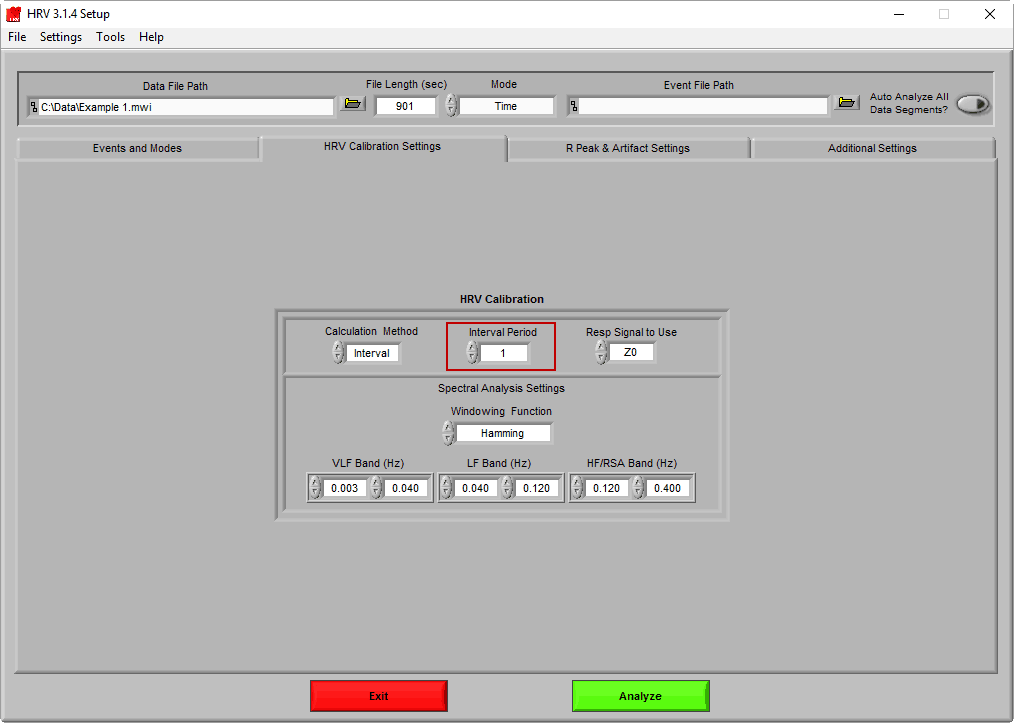Click the Mode field showing Time
This screenshot has width=1014, height=723.
(506, 106)
